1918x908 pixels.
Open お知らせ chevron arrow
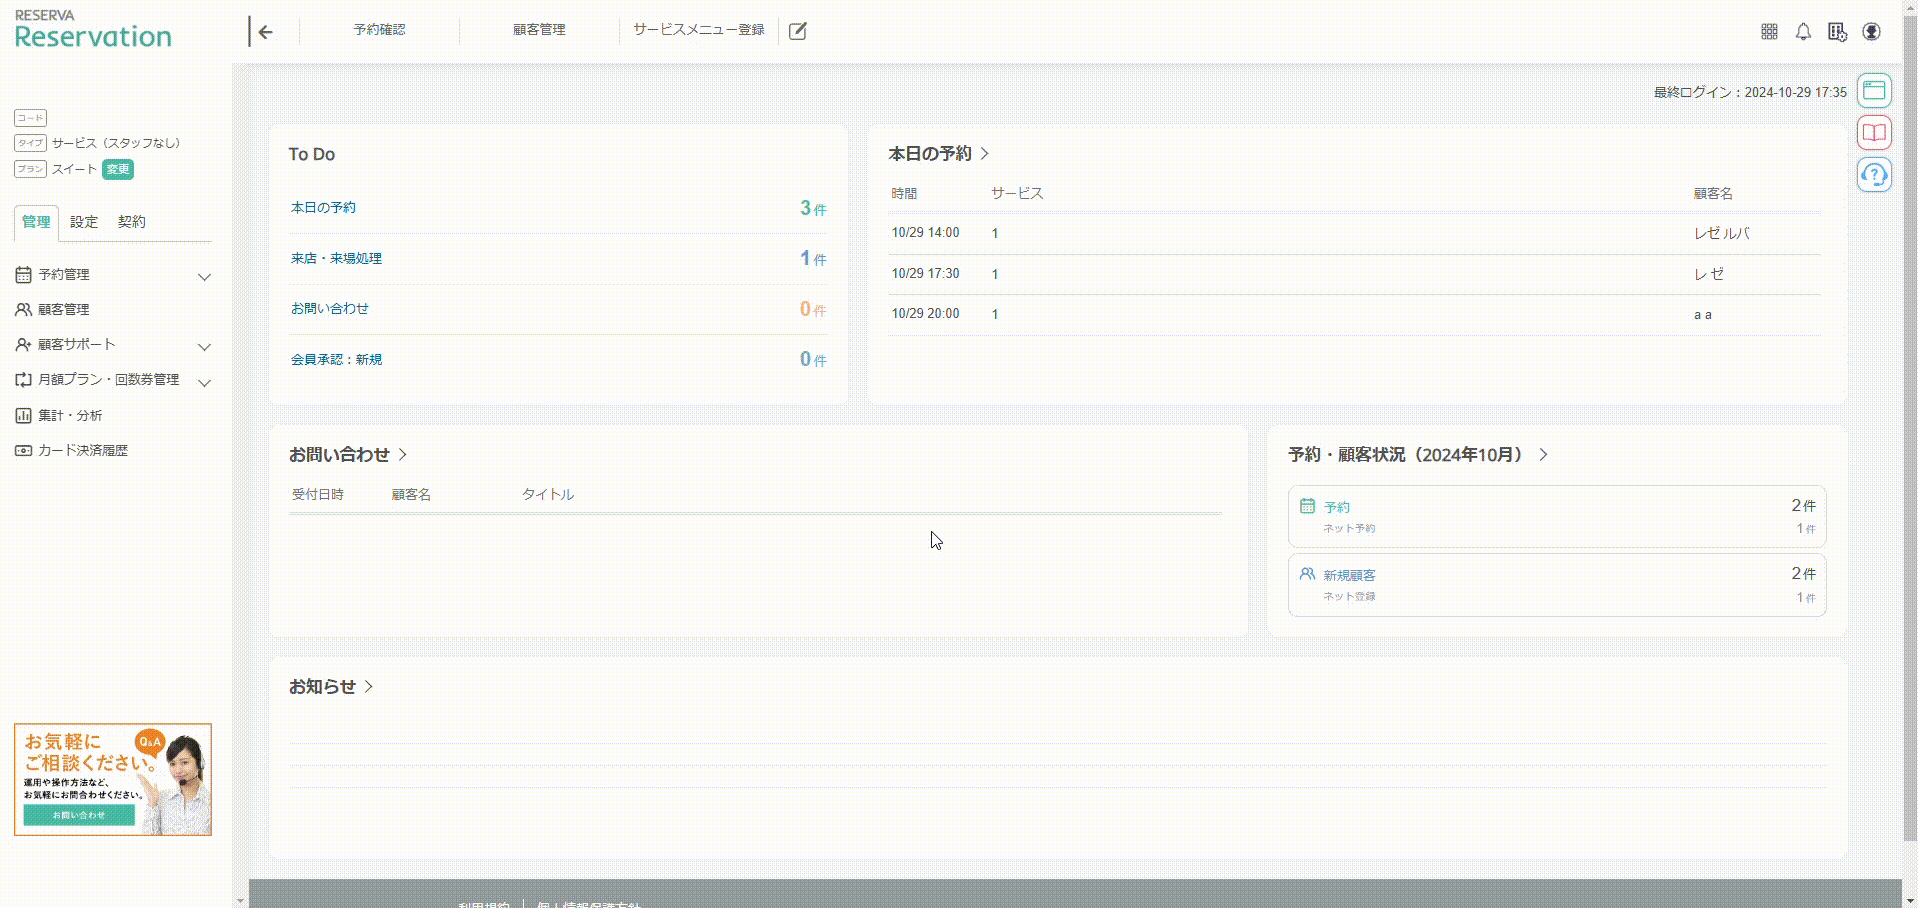click(369, 686)
